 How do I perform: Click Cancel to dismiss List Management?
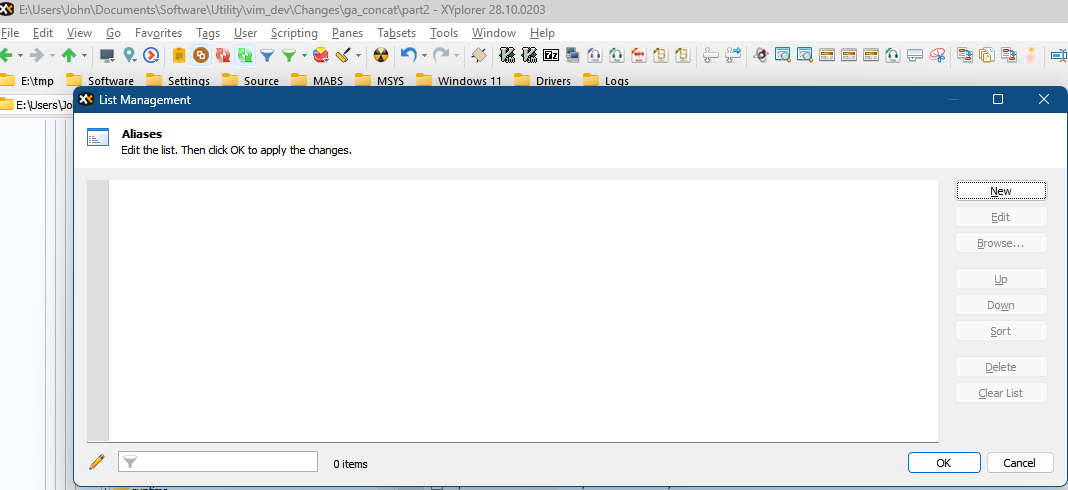pyautogui.click(x=1019, y=463)
